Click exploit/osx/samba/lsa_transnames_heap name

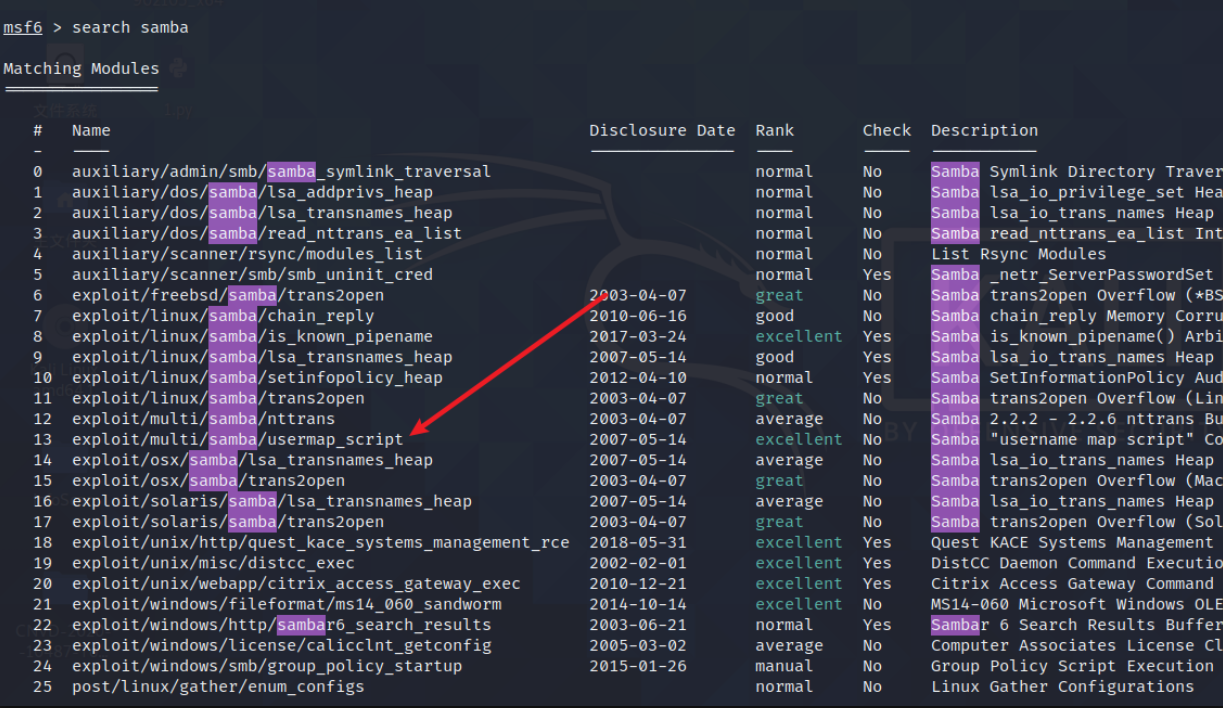[252, 460]
